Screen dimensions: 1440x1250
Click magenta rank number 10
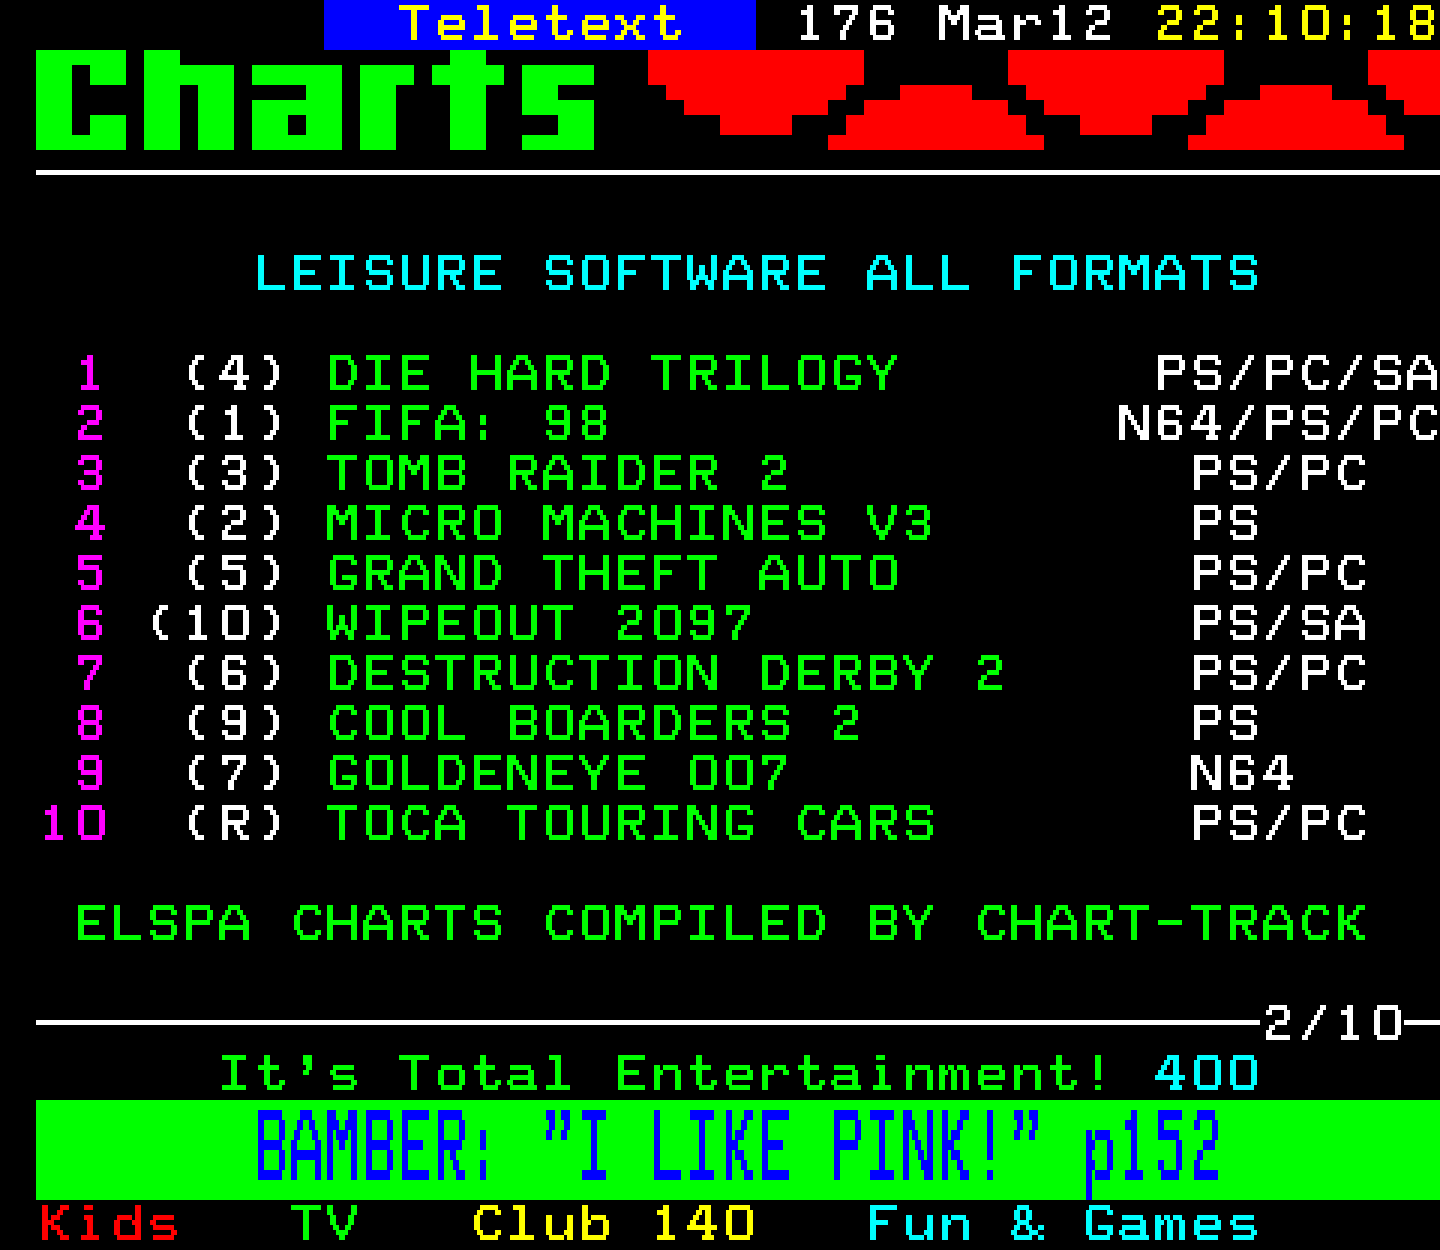(x=73, y=824)
